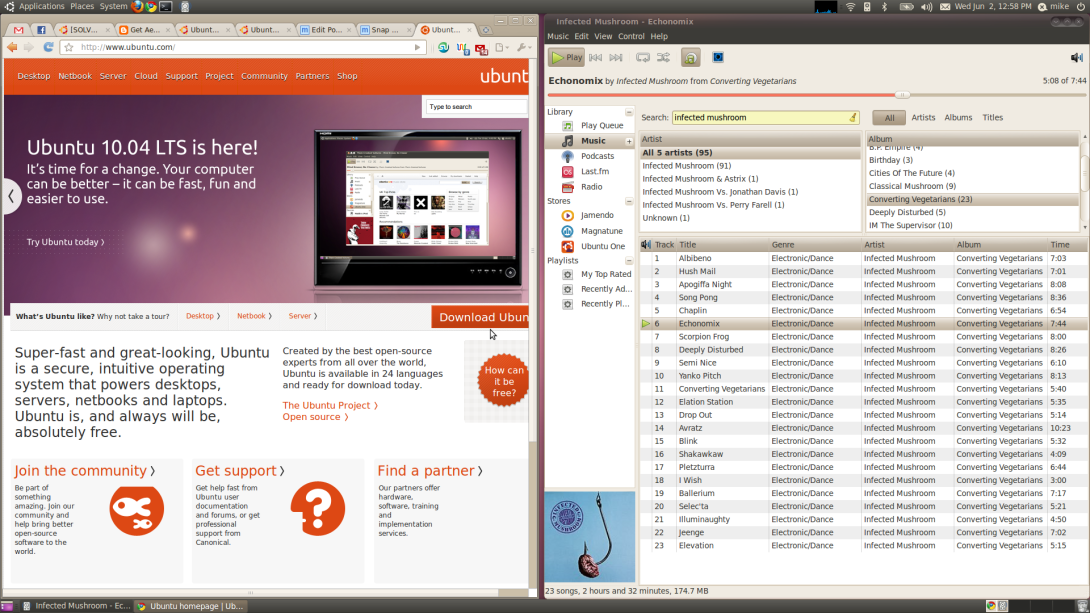Toggle repeat mode in Banshee toolbar
Viewport: 1090px width, 613px height.
pyautogui.click(x=643, y=58)
